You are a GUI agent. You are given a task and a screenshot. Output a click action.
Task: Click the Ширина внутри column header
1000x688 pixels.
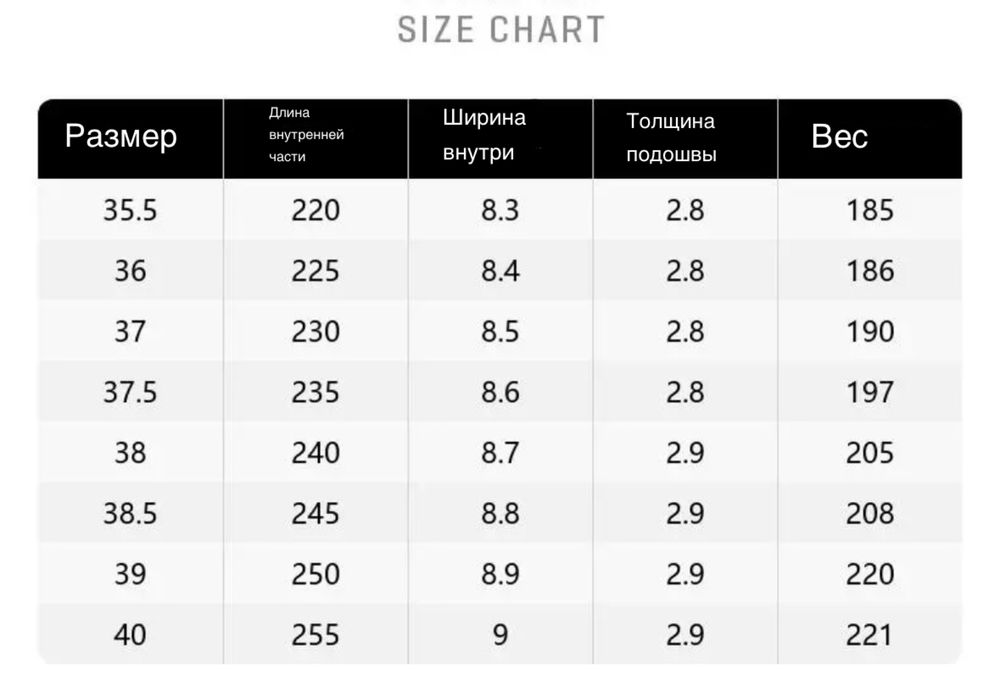click(x=484, y=135)
